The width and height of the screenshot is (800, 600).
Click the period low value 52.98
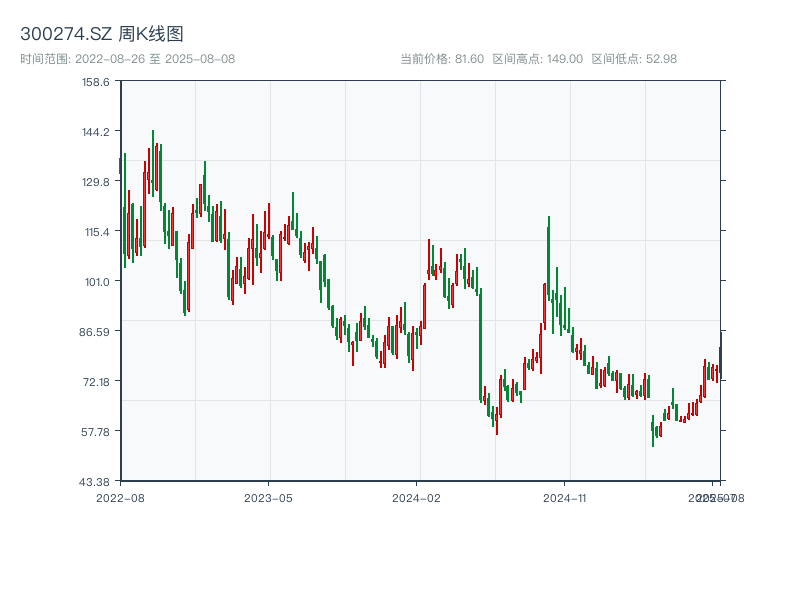click(x=661, y=59)
